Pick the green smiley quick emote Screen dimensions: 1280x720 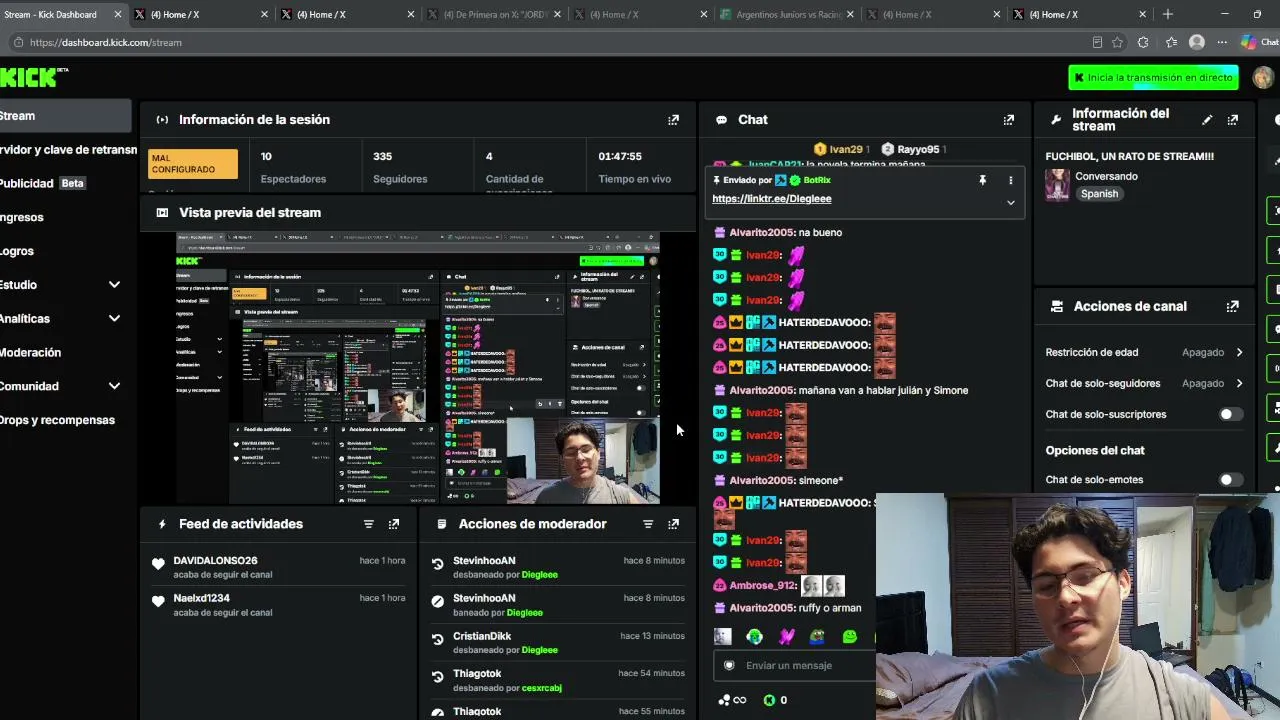850,636
